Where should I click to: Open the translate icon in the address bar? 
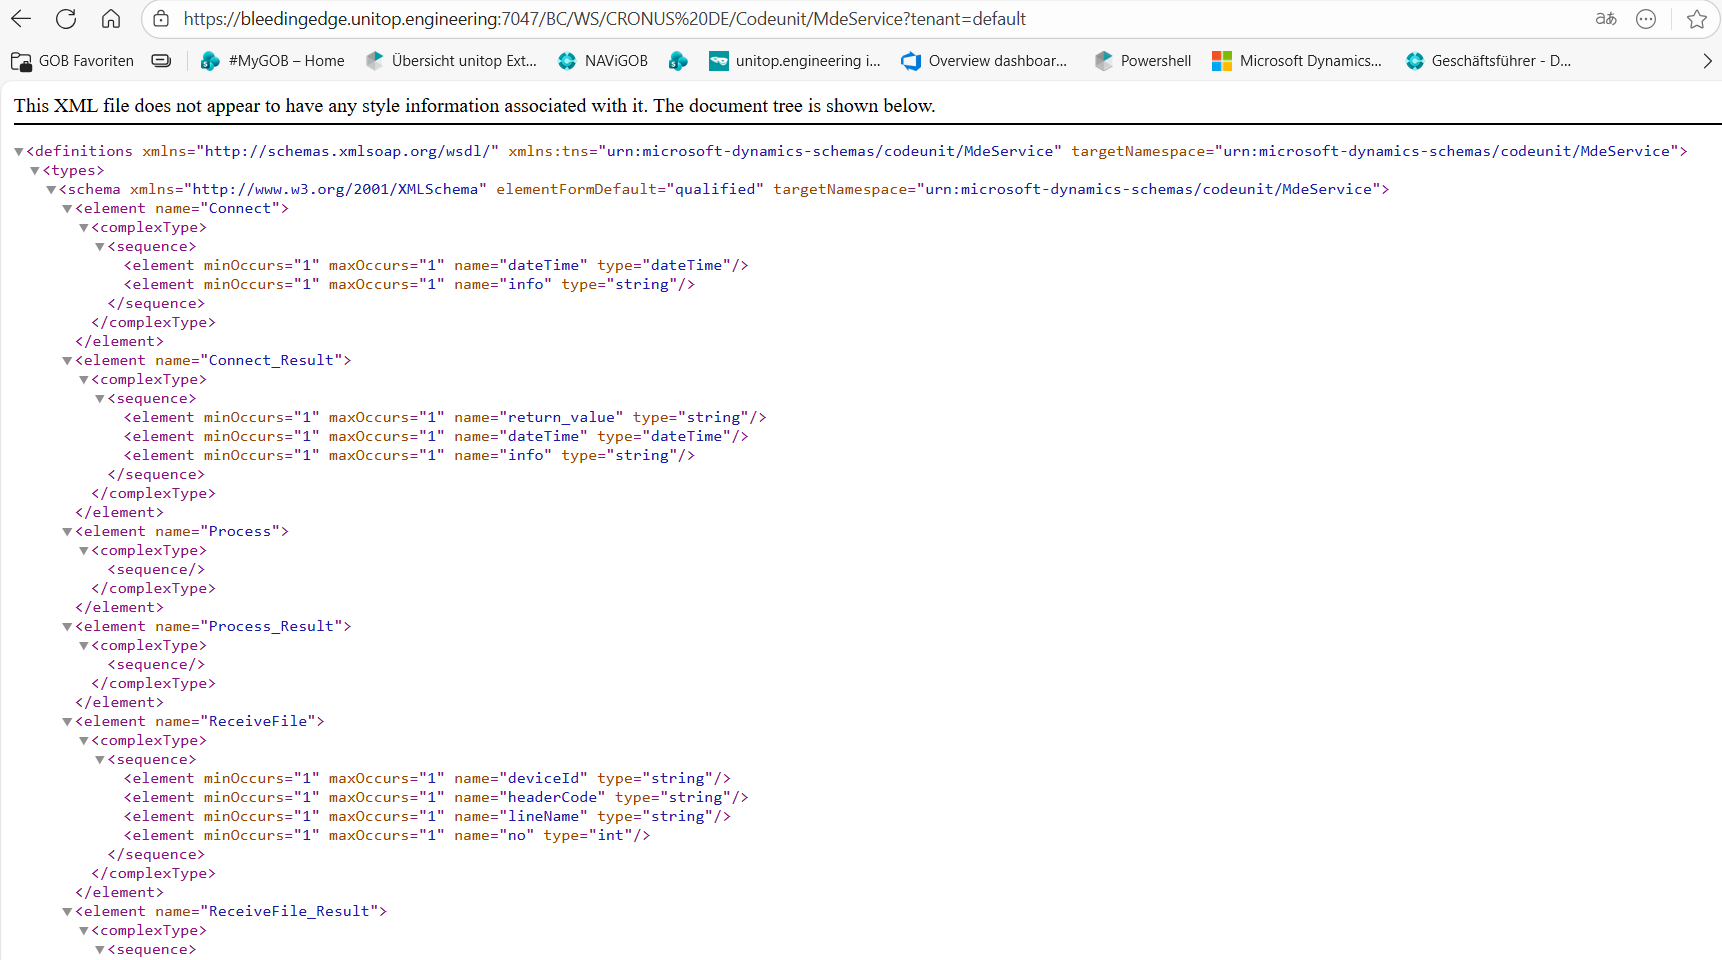click(1606, 19)
